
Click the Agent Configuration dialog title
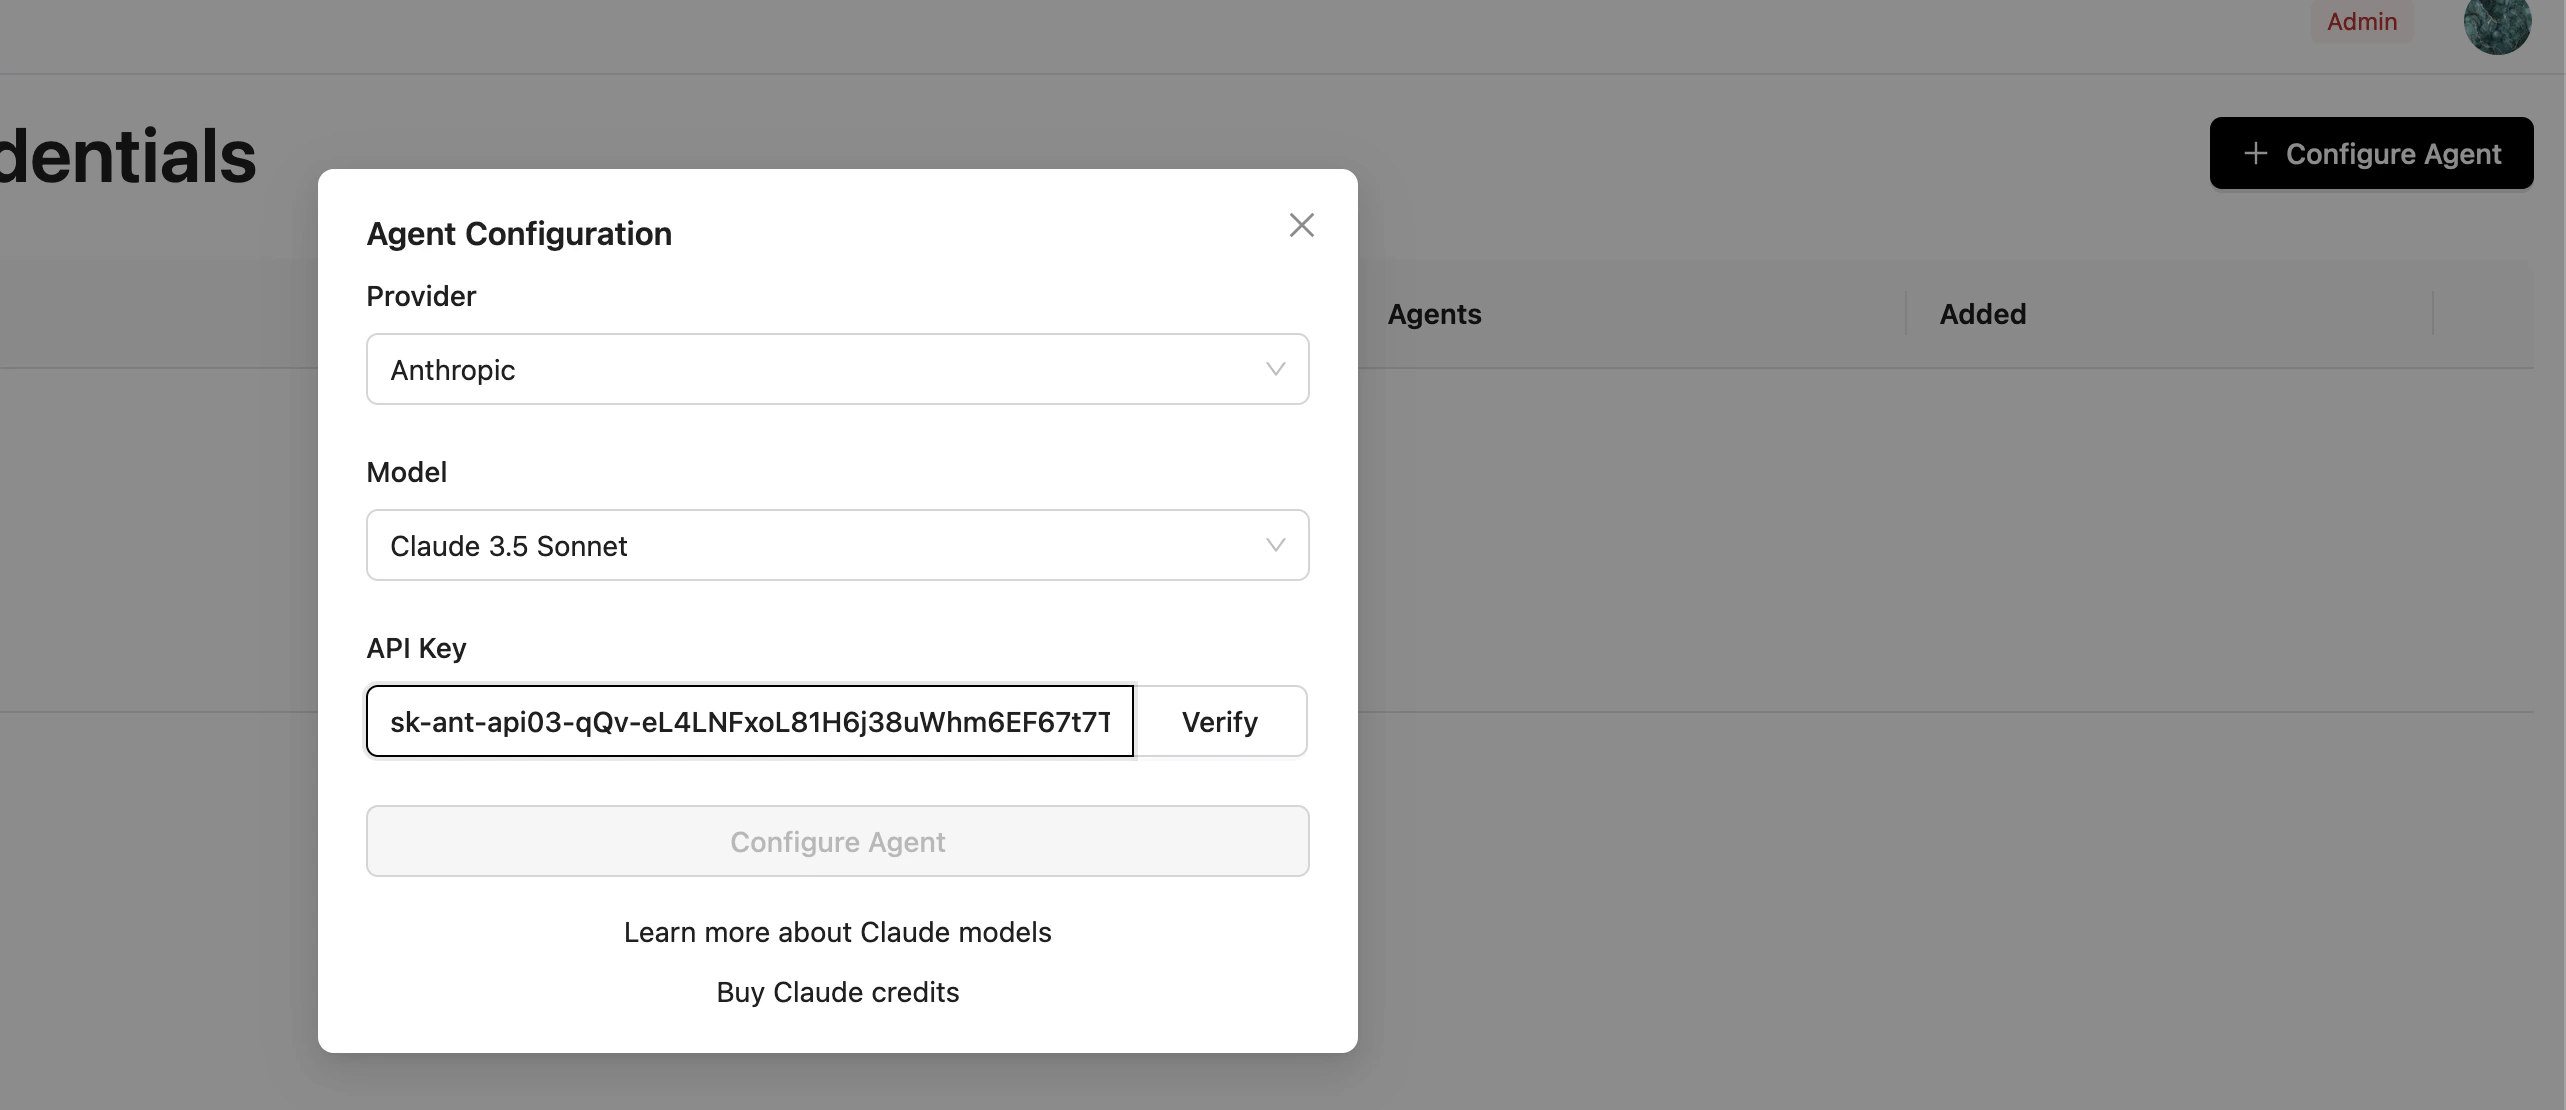tap(519, 234)
